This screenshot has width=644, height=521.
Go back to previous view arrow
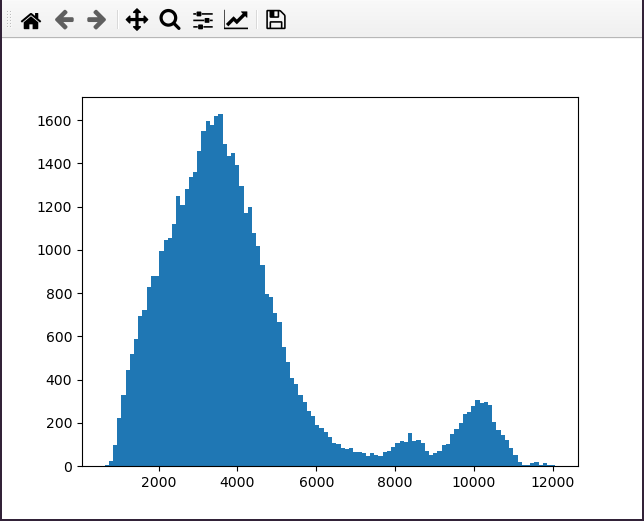(64, 20)
